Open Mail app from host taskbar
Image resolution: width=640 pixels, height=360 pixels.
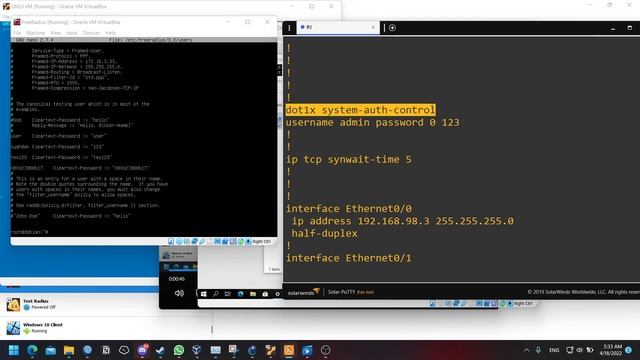coord(51,350)
